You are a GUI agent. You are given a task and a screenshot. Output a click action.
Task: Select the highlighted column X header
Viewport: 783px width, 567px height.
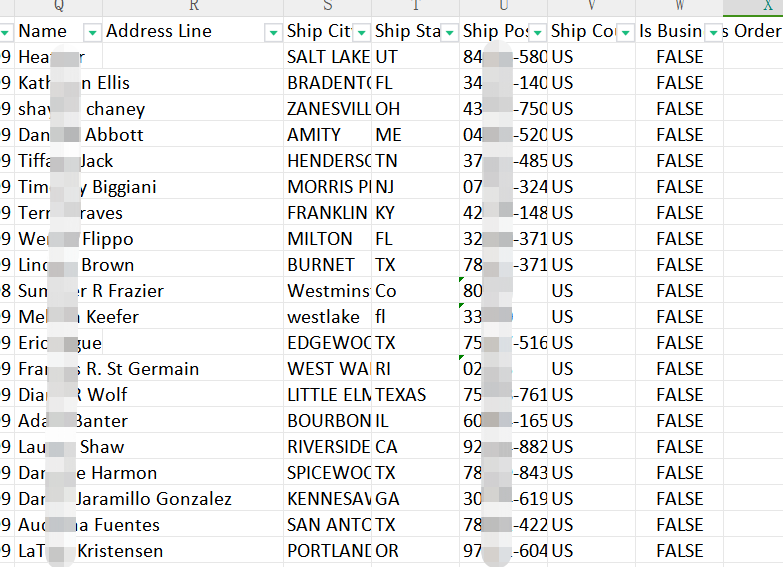(x=767, y=7)
